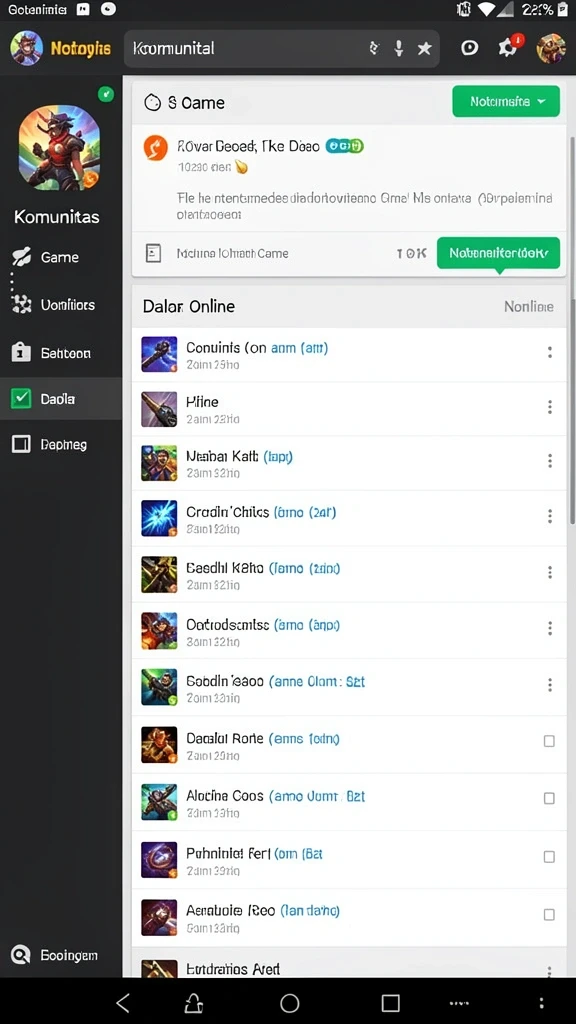Viewport: 576px width, 1024px height.
Task: Open more options for Eaedhl Kaho row
Action: (550, 573)
